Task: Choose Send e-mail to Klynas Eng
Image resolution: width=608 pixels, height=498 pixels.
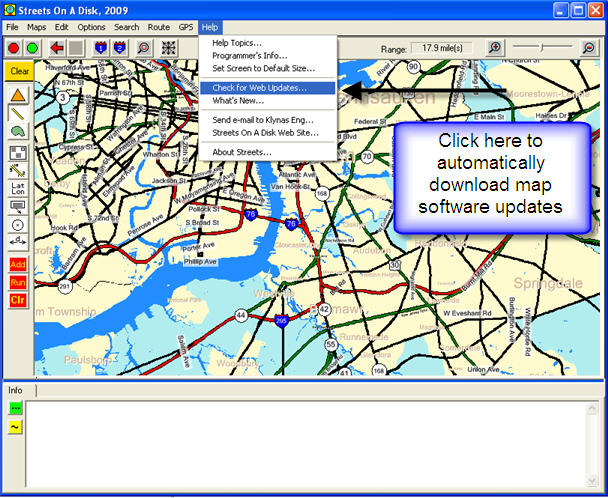Action: coord(268,120)
